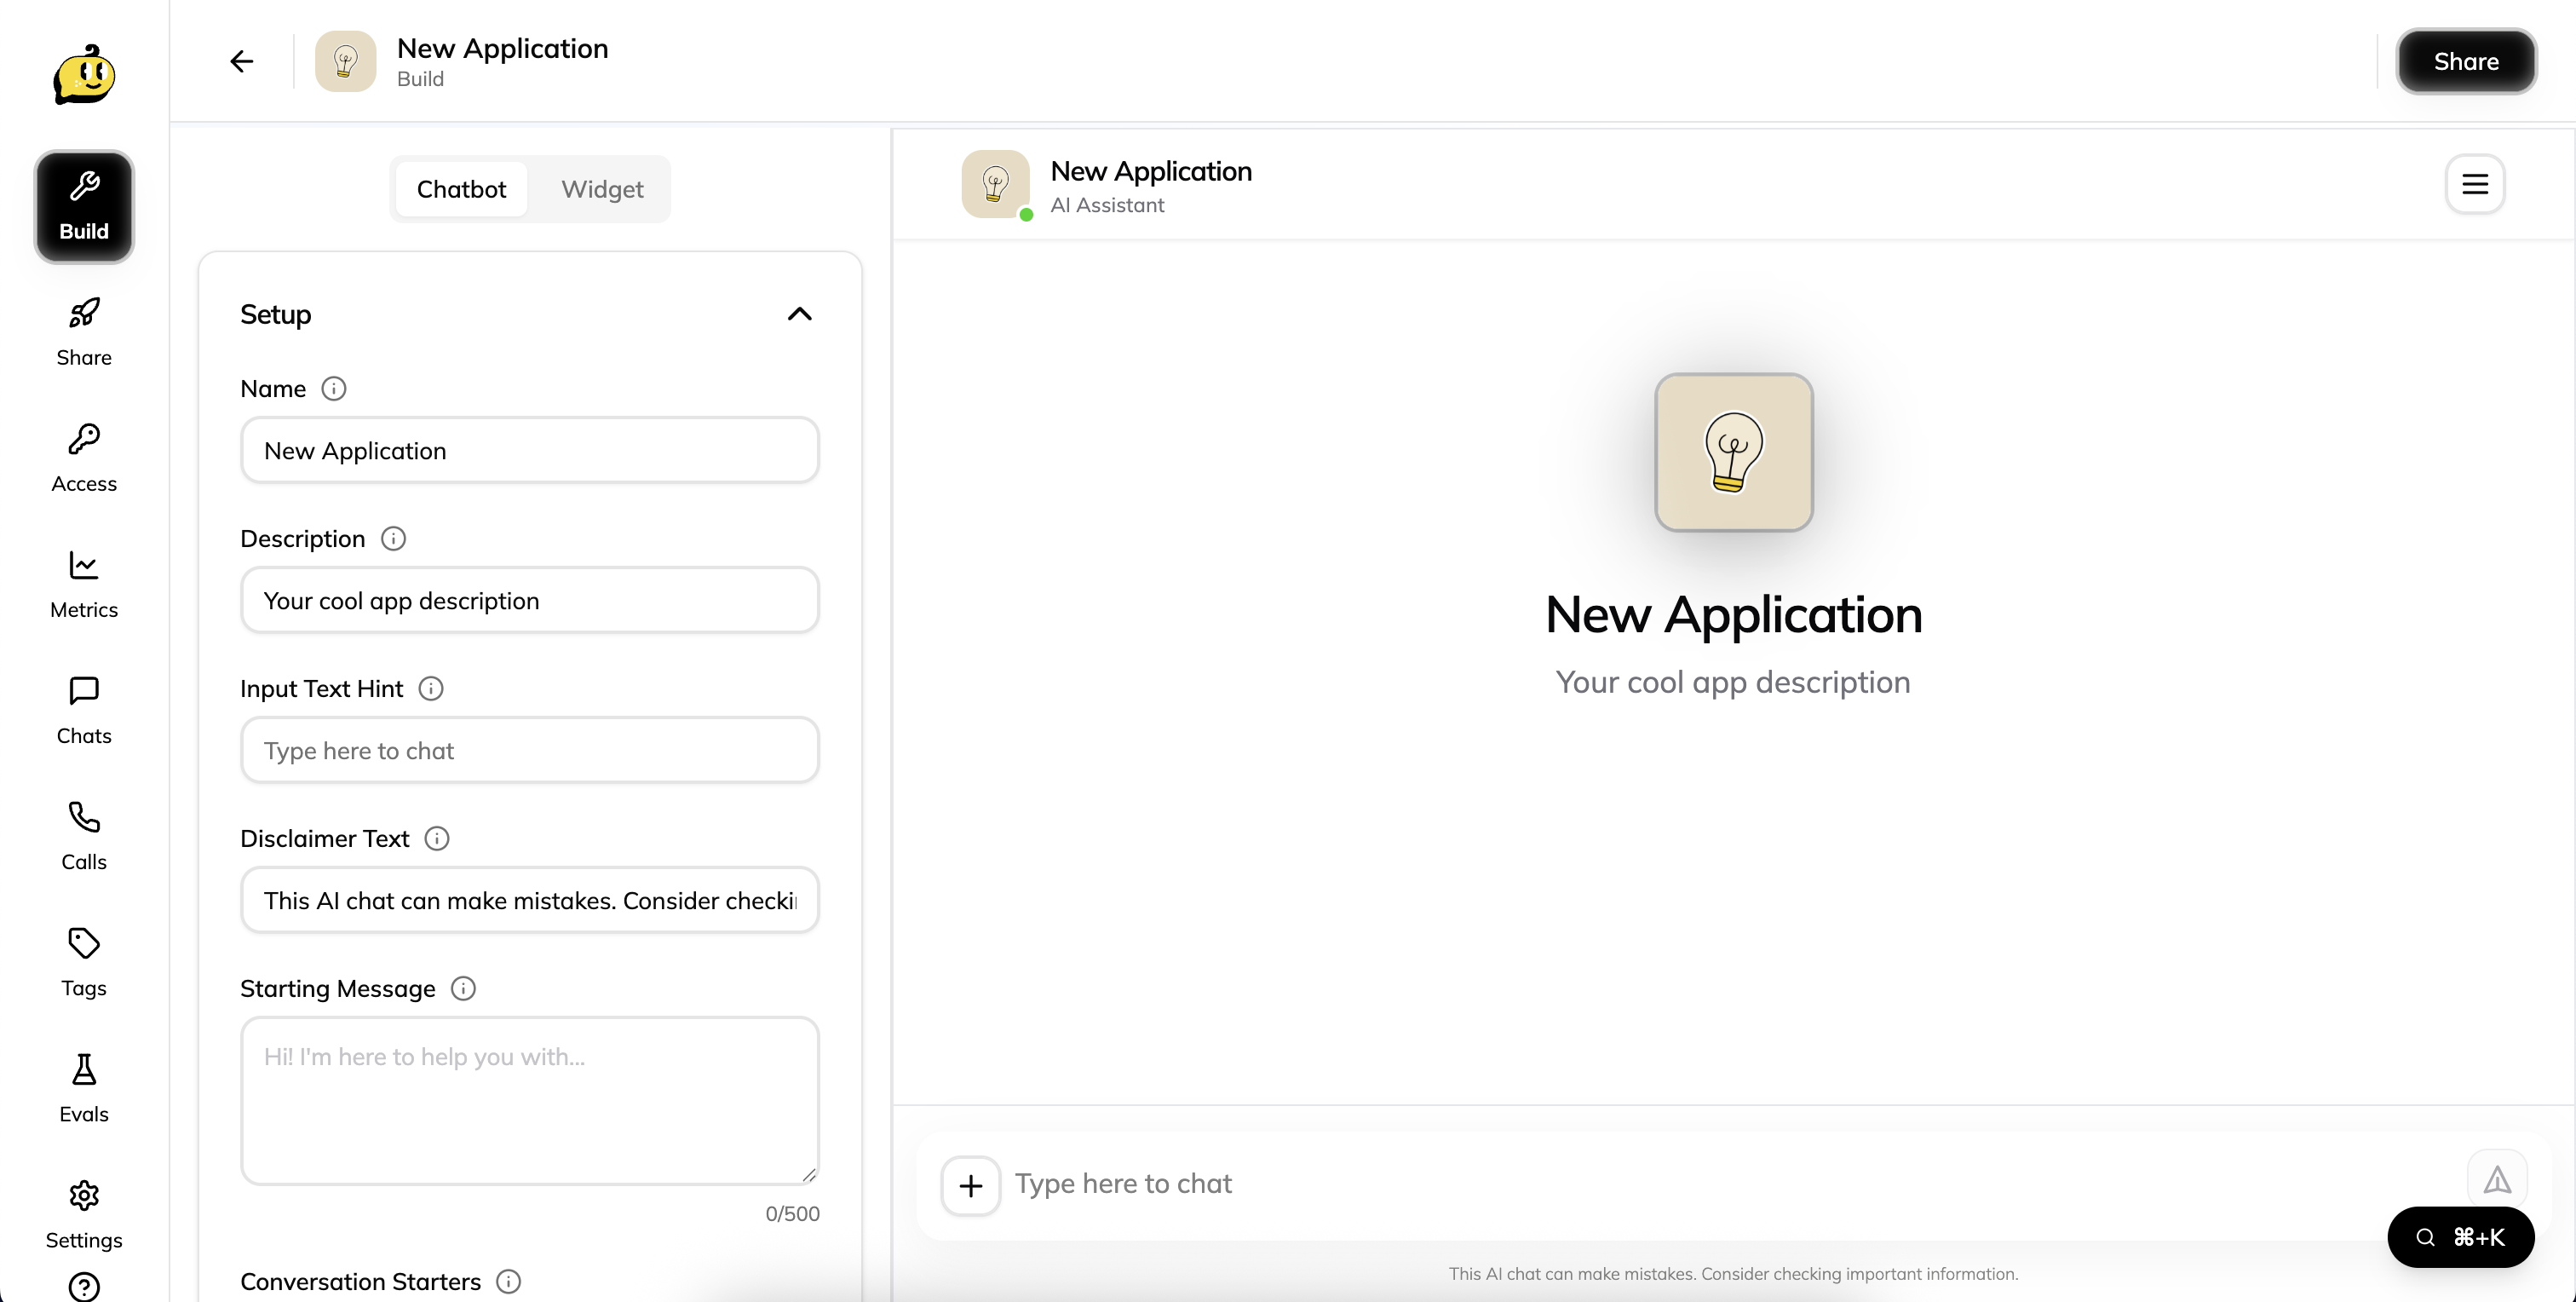The width and height of the screenshot is (2576, 1302).
Task: Click the help question mark icon
Action: (x=84, y=1286)
